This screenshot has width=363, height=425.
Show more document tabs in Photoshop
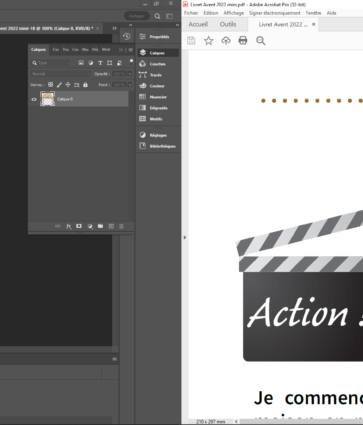tap(114, 28)
